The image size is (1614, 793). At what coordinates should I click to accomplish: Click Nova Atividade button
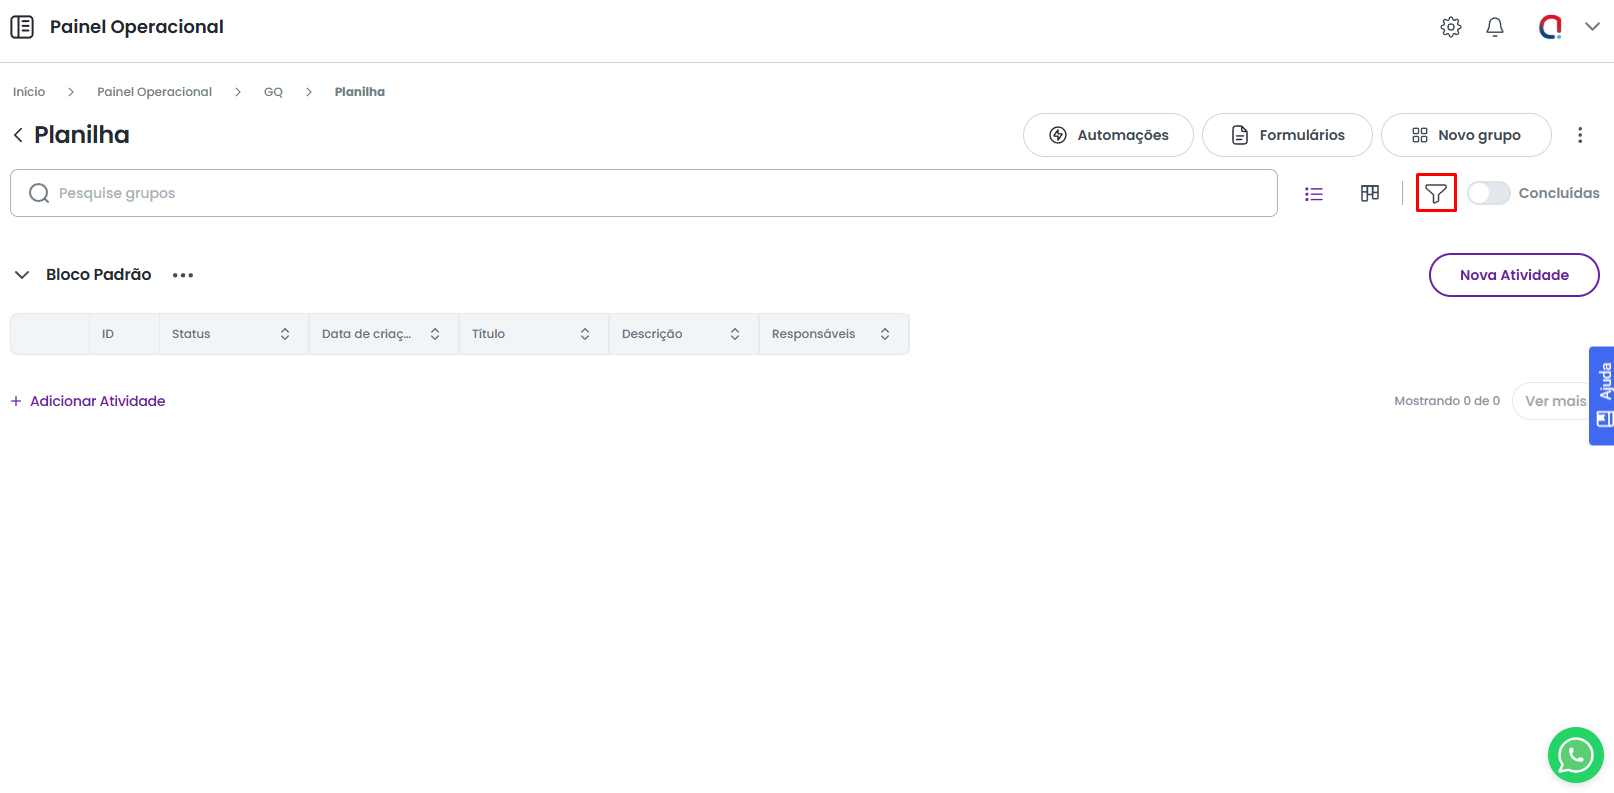[1514, 275]
